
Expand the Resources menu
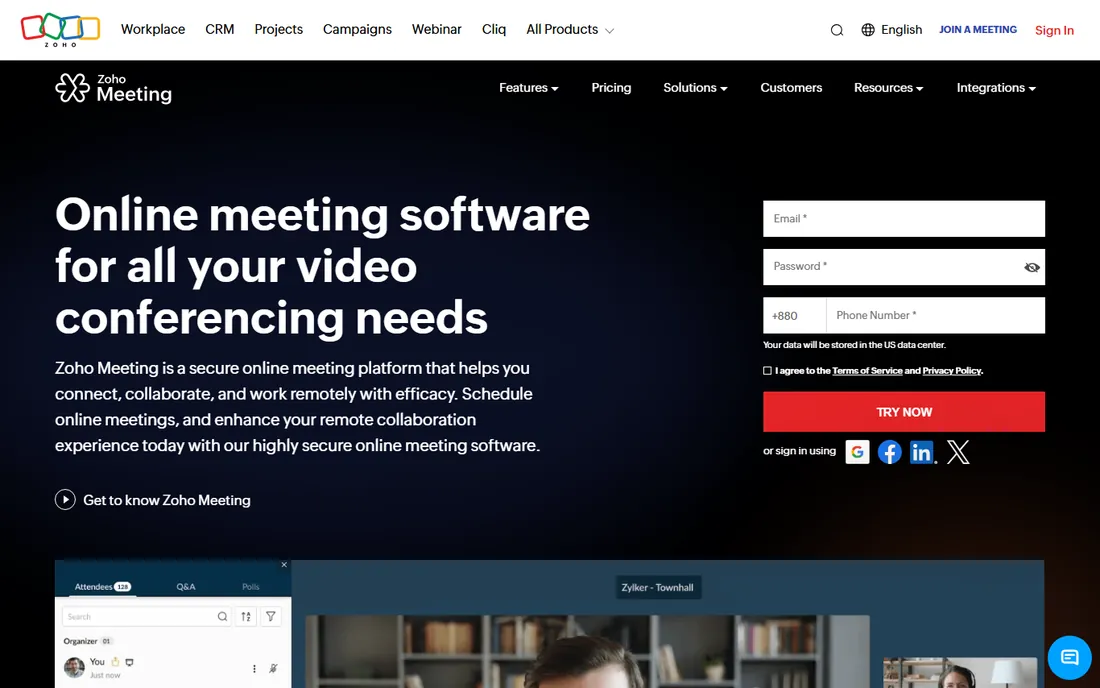[888, 88]
